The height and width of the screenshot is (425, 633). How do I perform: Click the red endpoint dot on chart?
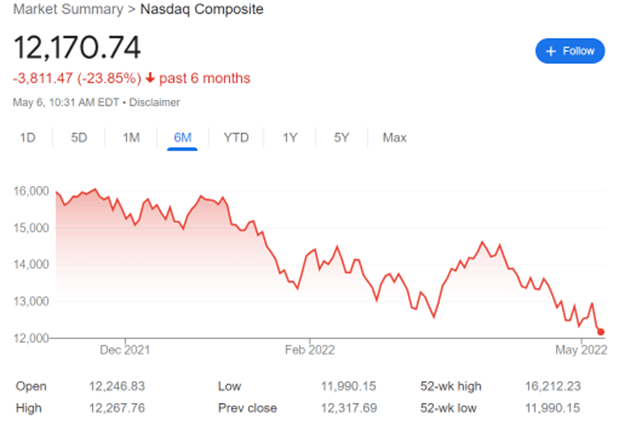[601, 331]
